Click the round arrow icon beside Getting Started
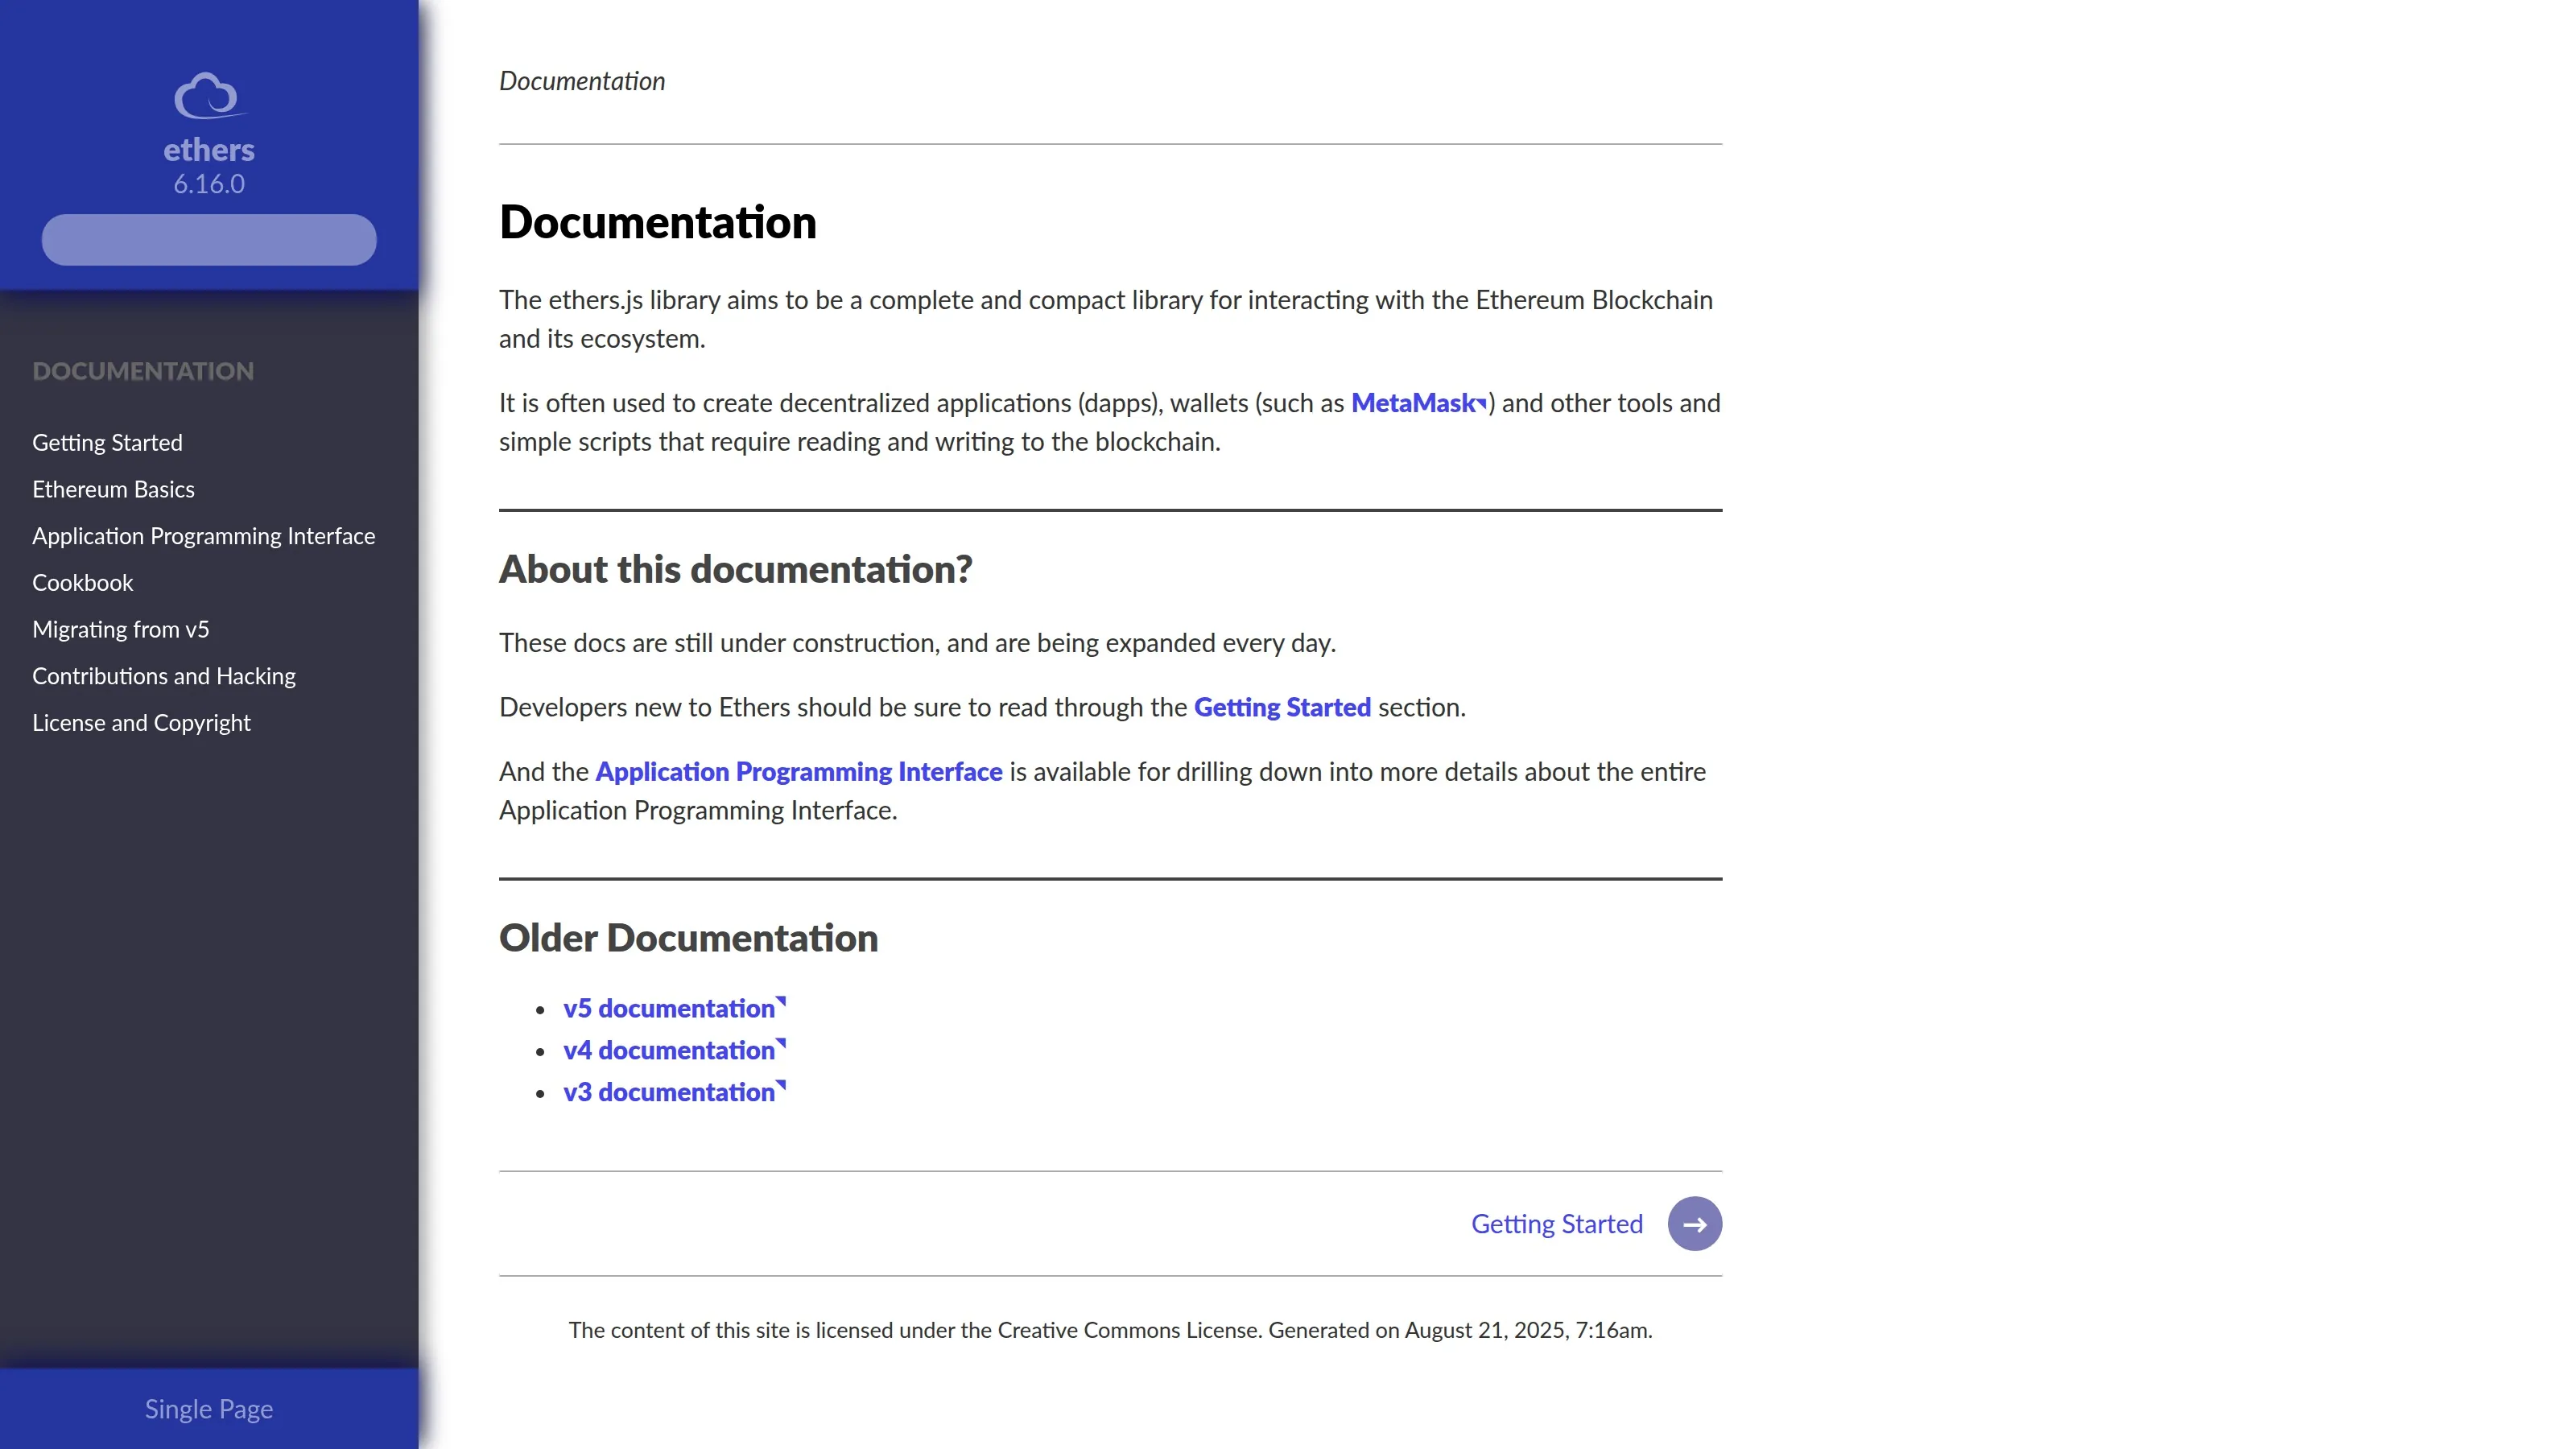Image resolution: width=2576 pixels, height=1449 pixels. 1694,1223
